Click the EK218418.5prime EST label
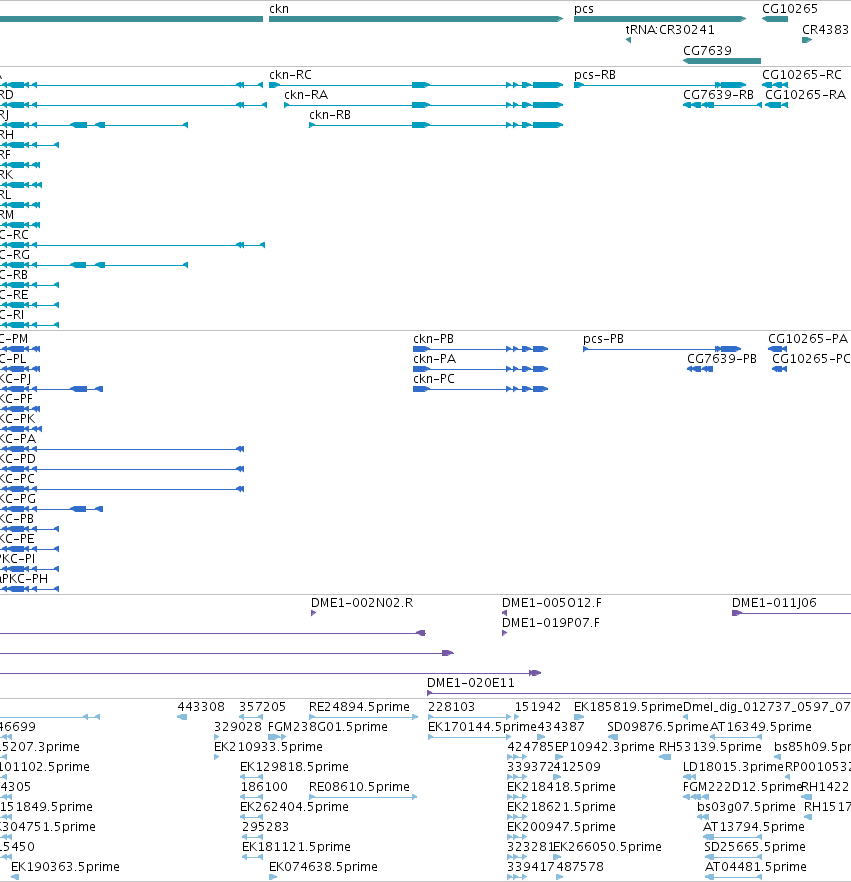 (561, 787)
